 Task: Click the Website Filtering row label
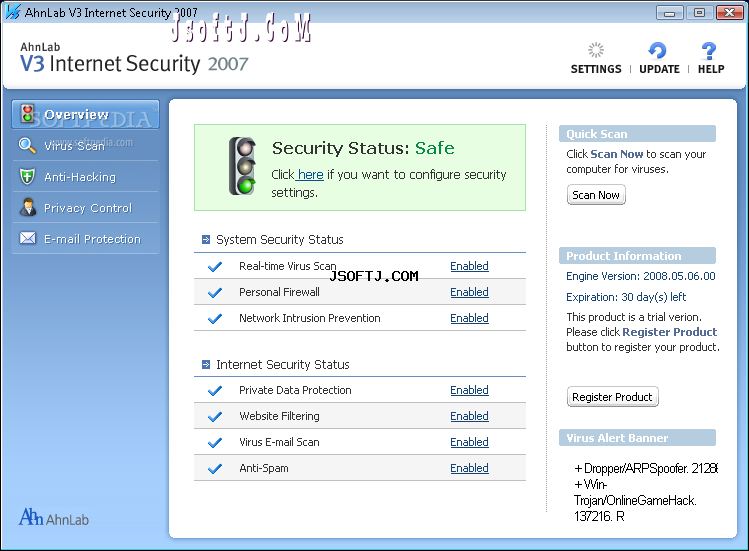pos(279,416)
